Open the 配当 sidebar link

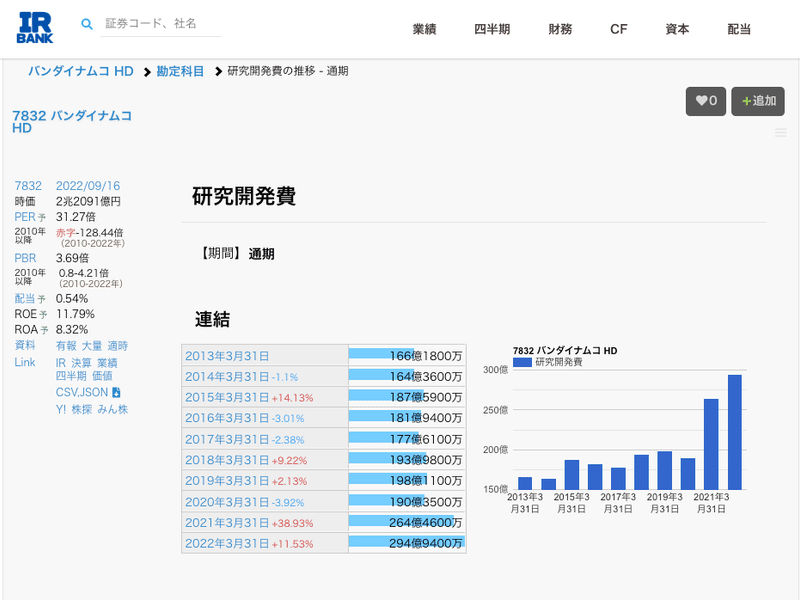(25, 298)
